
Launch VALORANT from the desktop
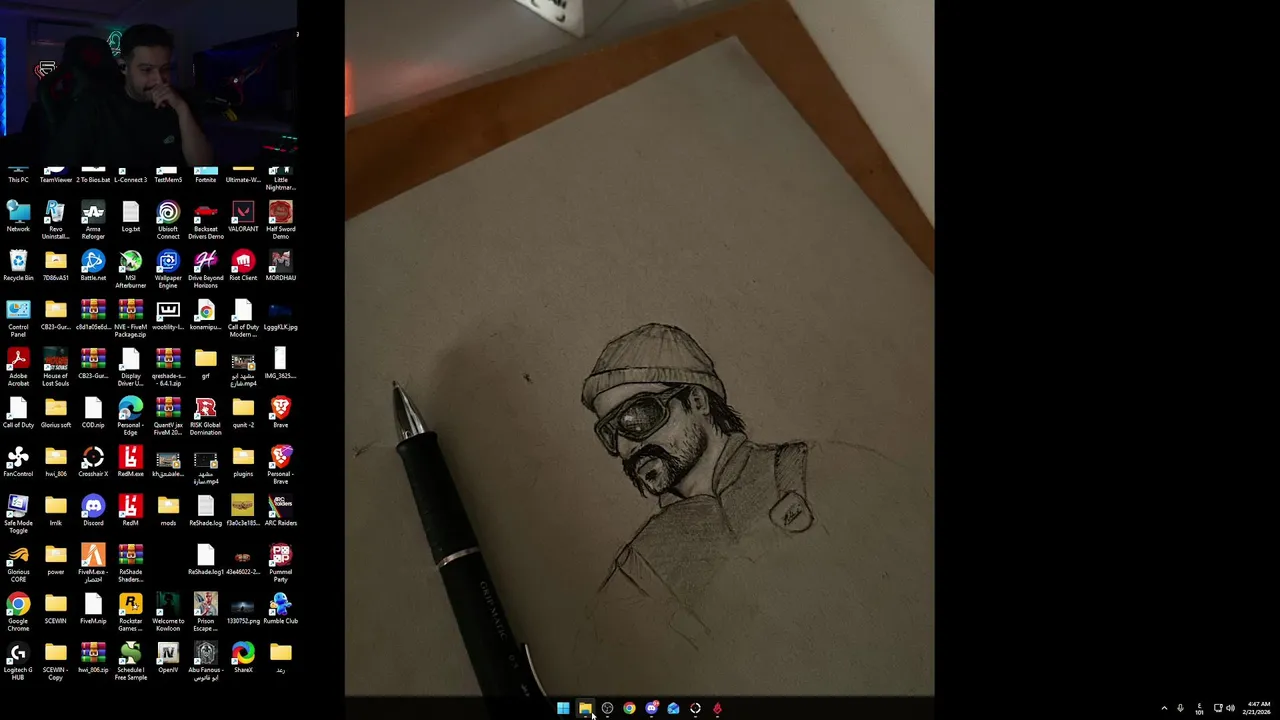pyautogui.click(x=243, y=217)
